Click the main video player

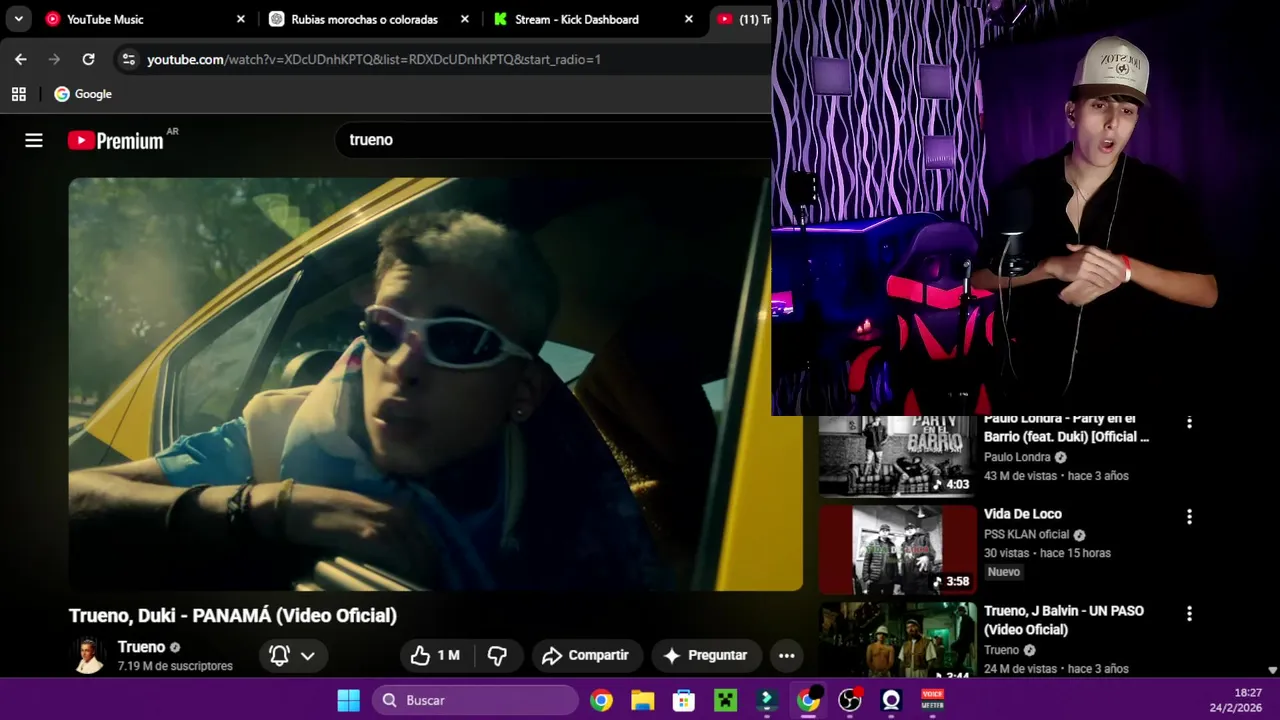coord(435,384)
